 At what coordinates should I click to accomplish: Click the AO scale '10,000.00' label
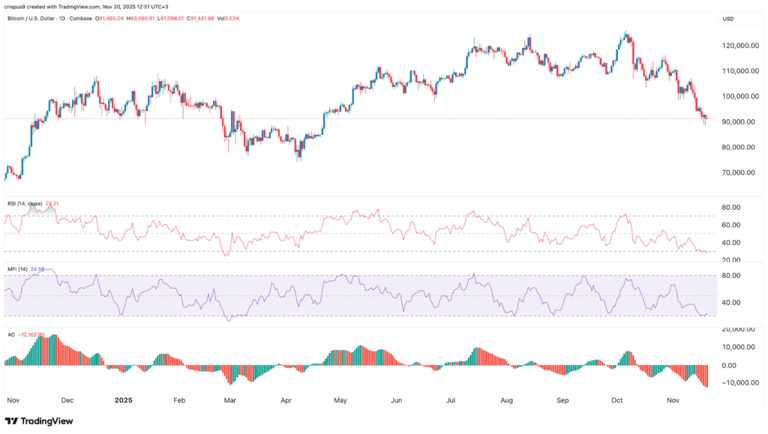click(x=739, y=347)
